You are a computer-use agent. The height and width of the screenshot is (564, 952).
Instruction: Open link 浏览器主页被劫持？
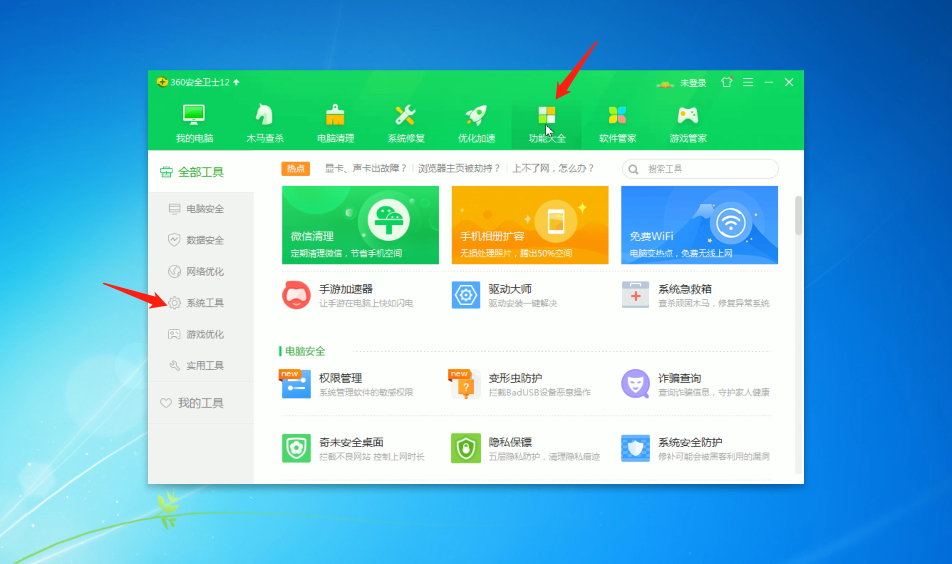(x=460, y=168)
